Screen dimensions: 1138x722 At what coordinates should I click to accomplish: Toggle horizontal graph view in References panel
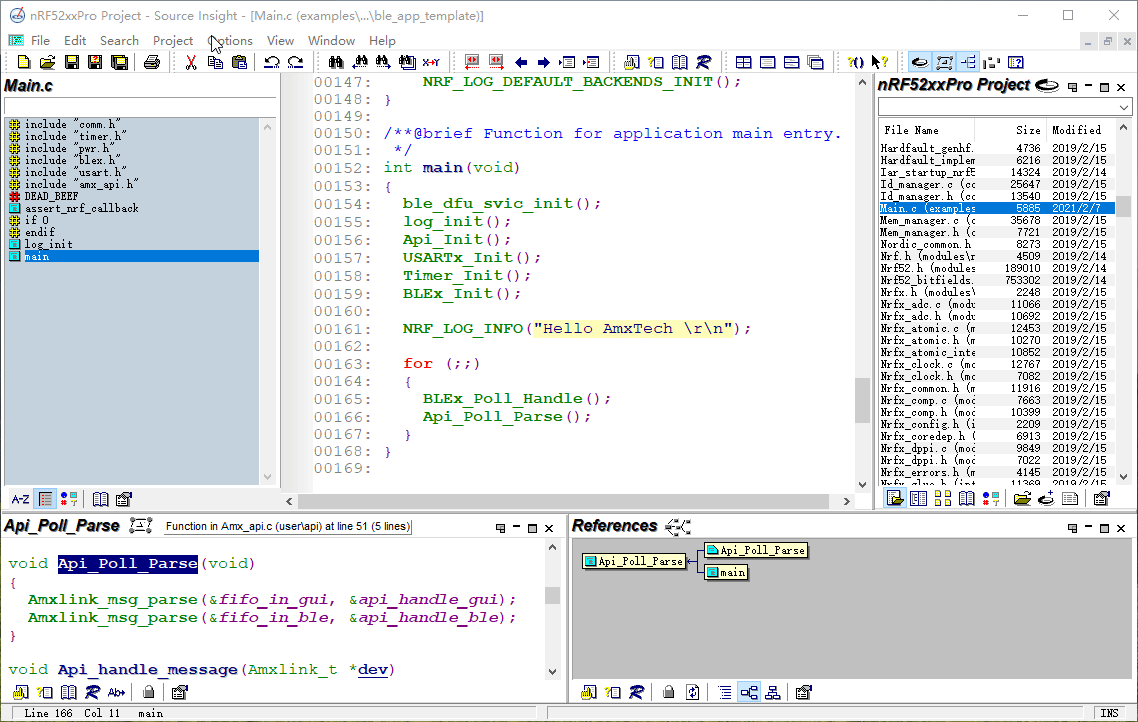[x=749, y=692]
